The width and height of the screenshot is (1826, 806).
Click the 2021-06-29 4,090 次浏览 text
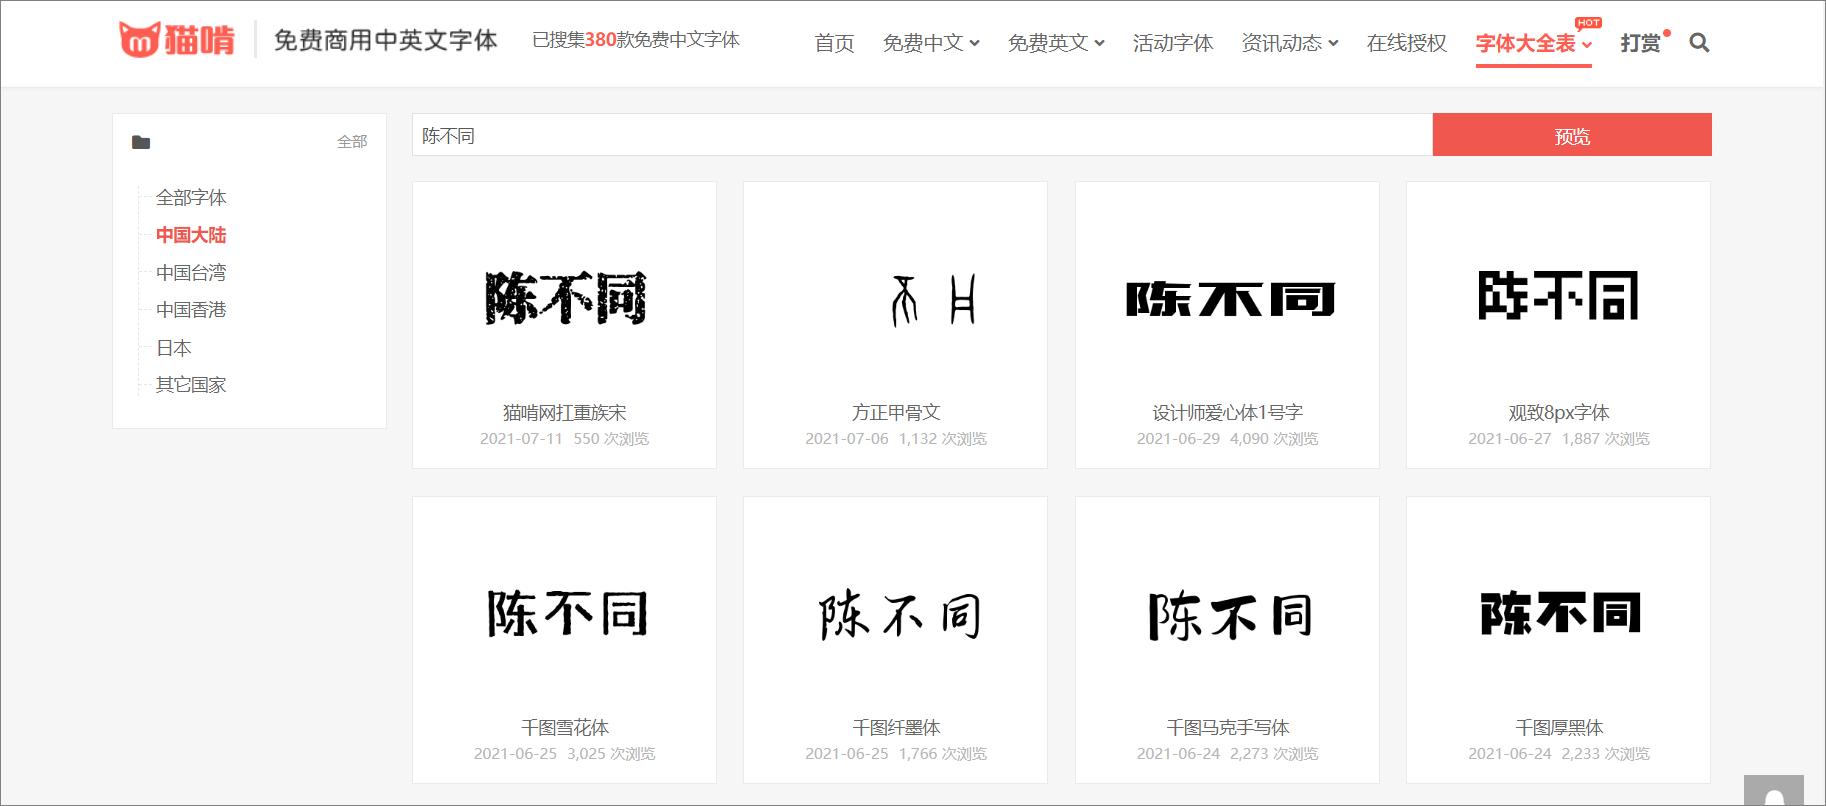coord(1228,438)
